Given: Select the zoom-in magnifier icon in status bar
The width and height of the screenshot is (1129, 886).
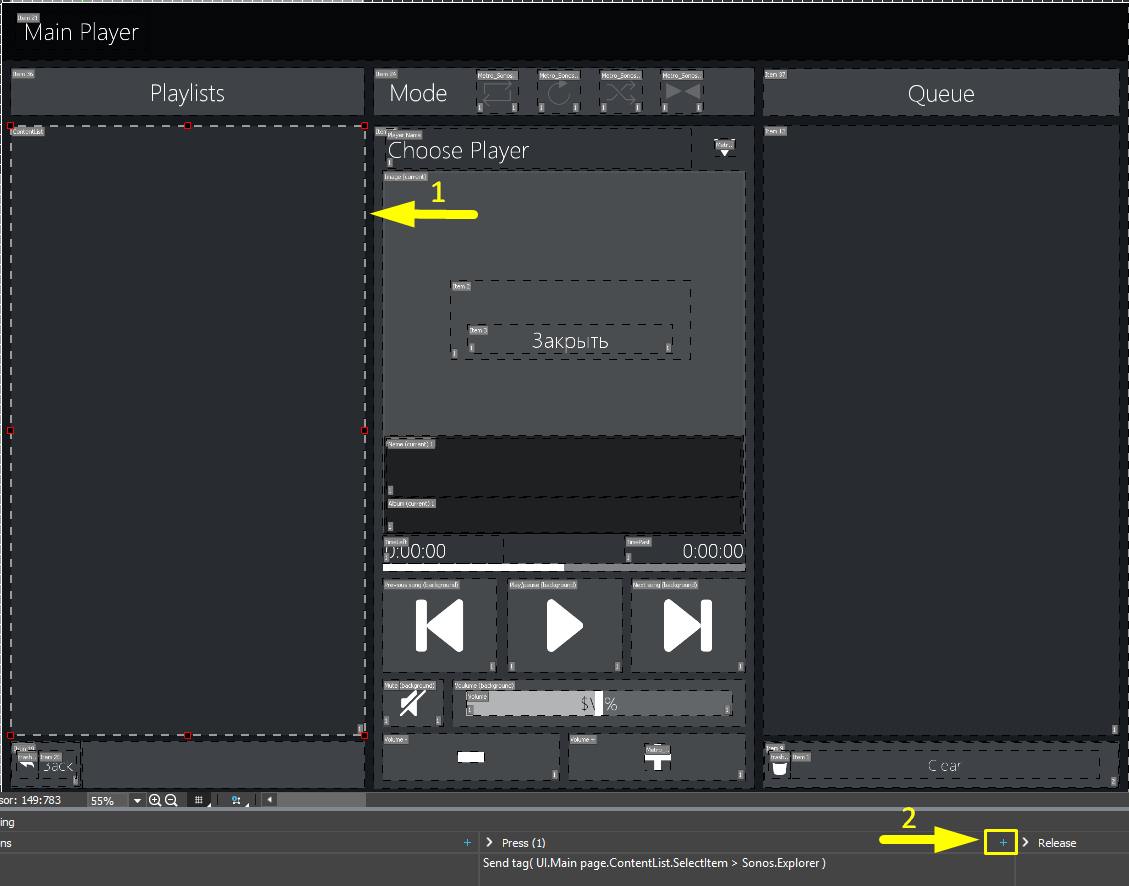Looking at the screenshot, I should tap(156, 800).
